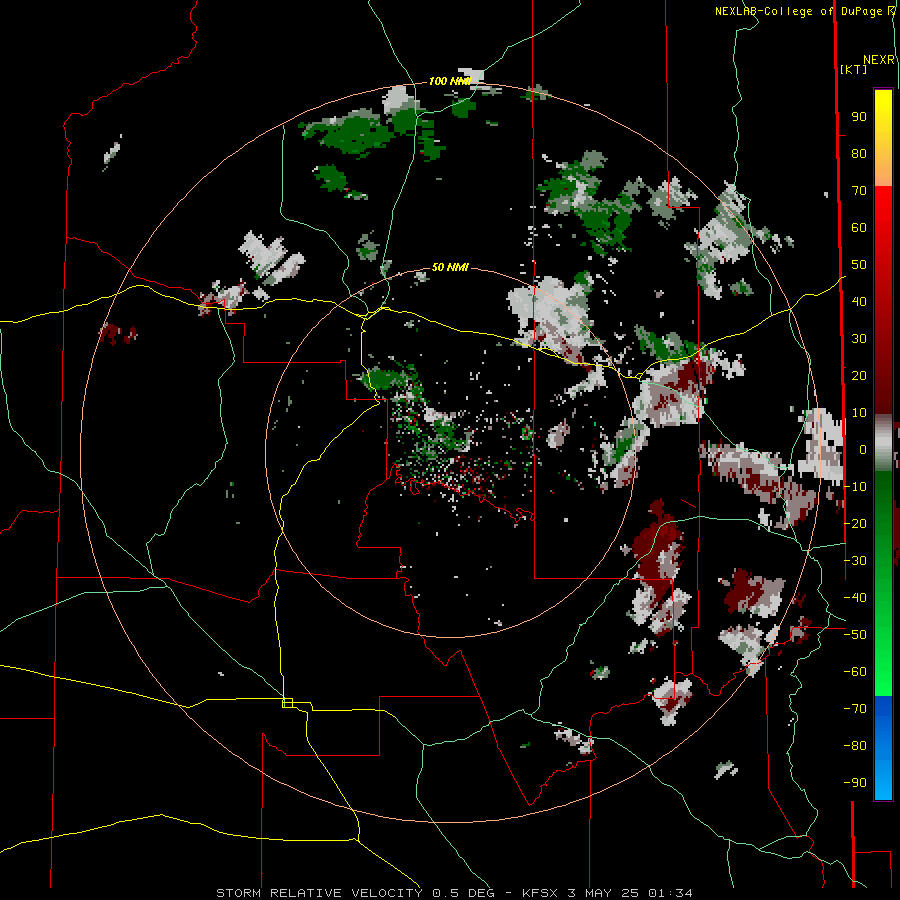Click the "-60" value on the velocity scale
This screenshot has width=900, height=900.
point(855,672)
